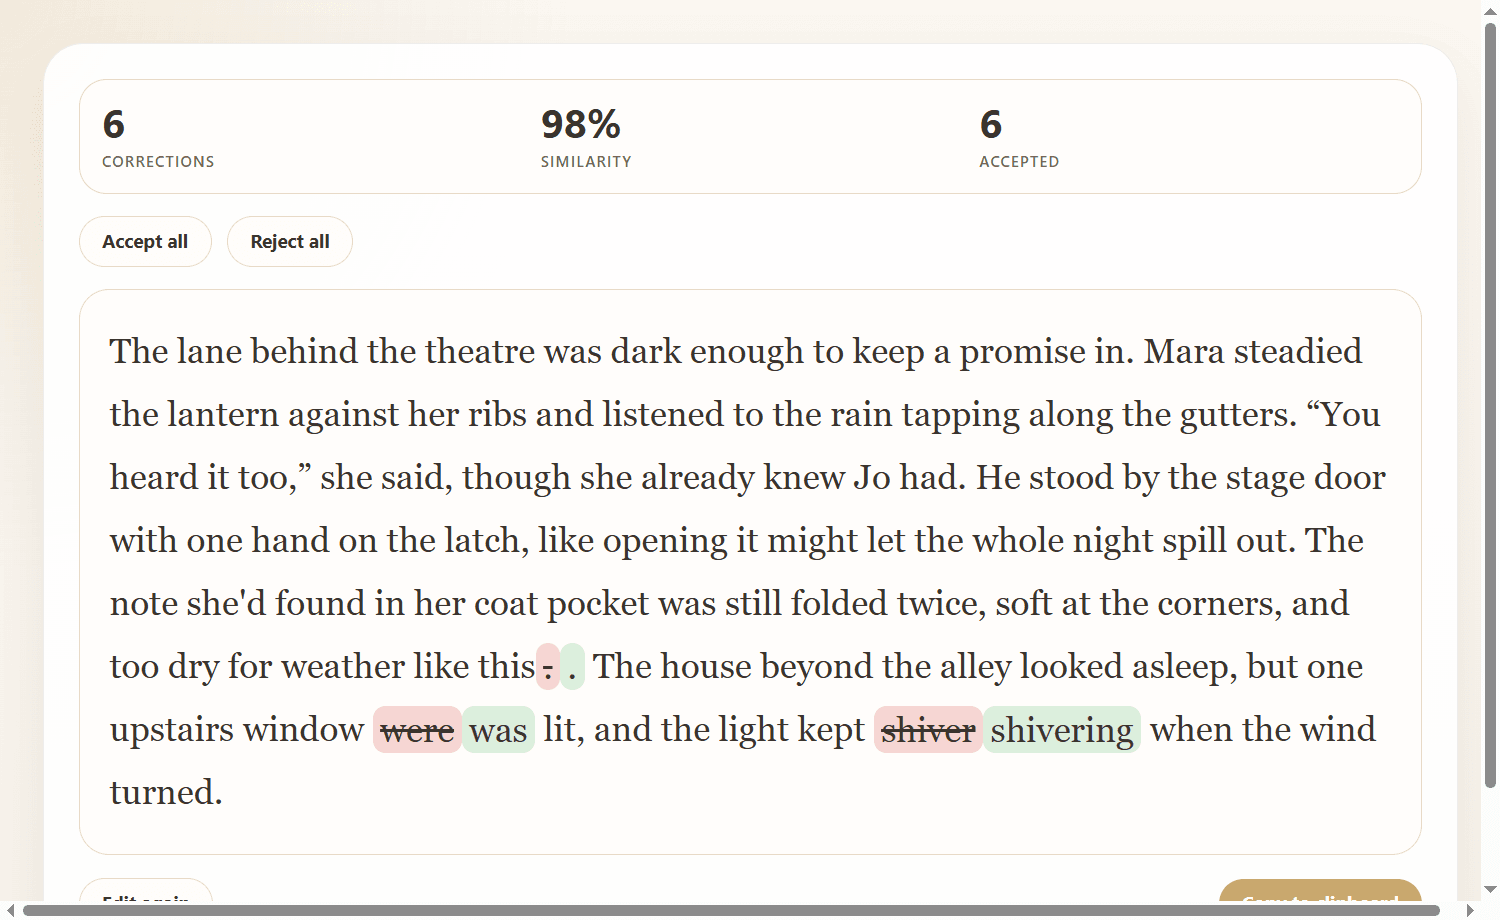Click the 98% Similarity statistic
This screenshot has width=1500, height=920.
pos(585,136)
